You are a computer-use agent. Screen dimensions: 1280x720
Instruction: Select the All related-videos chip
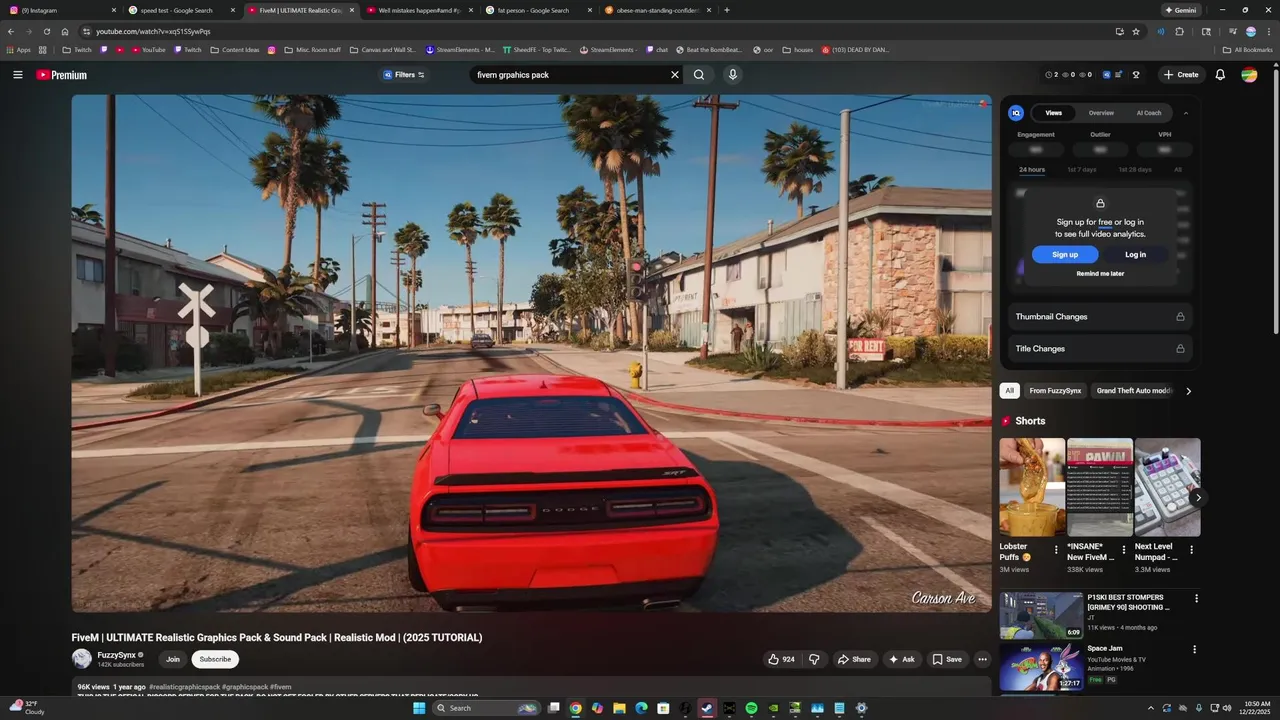(x=1010, y=391)
